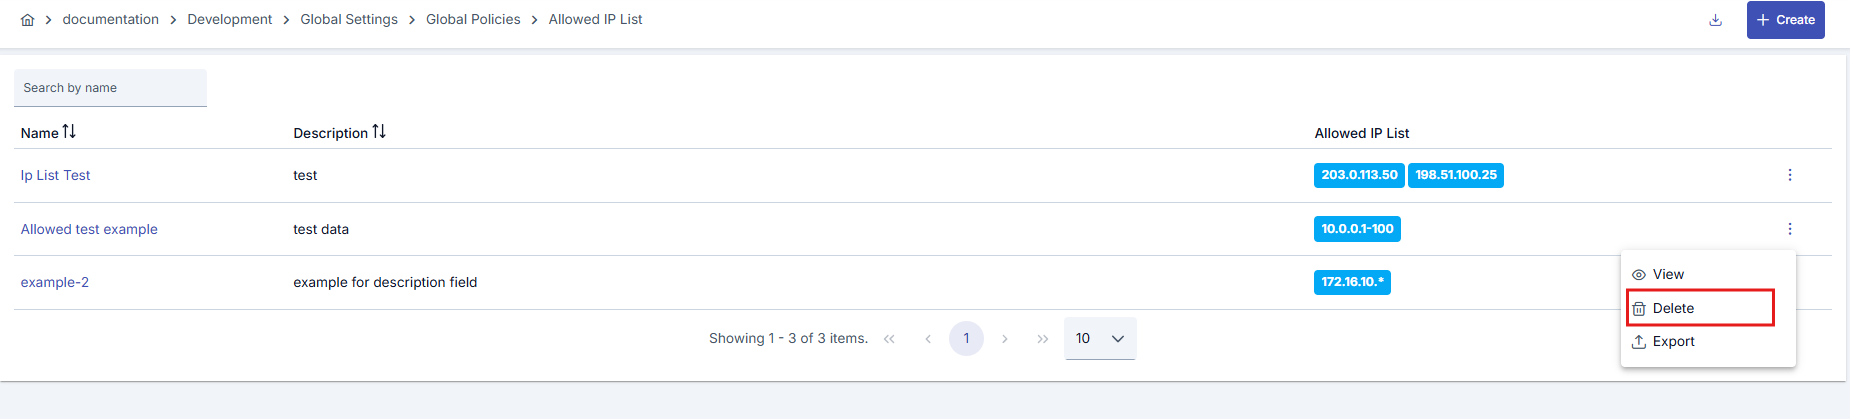Open three-dot menu for Ip List Test
Image resolution: width=1850 pixels, height=419 pixels.
(1789, 175)
